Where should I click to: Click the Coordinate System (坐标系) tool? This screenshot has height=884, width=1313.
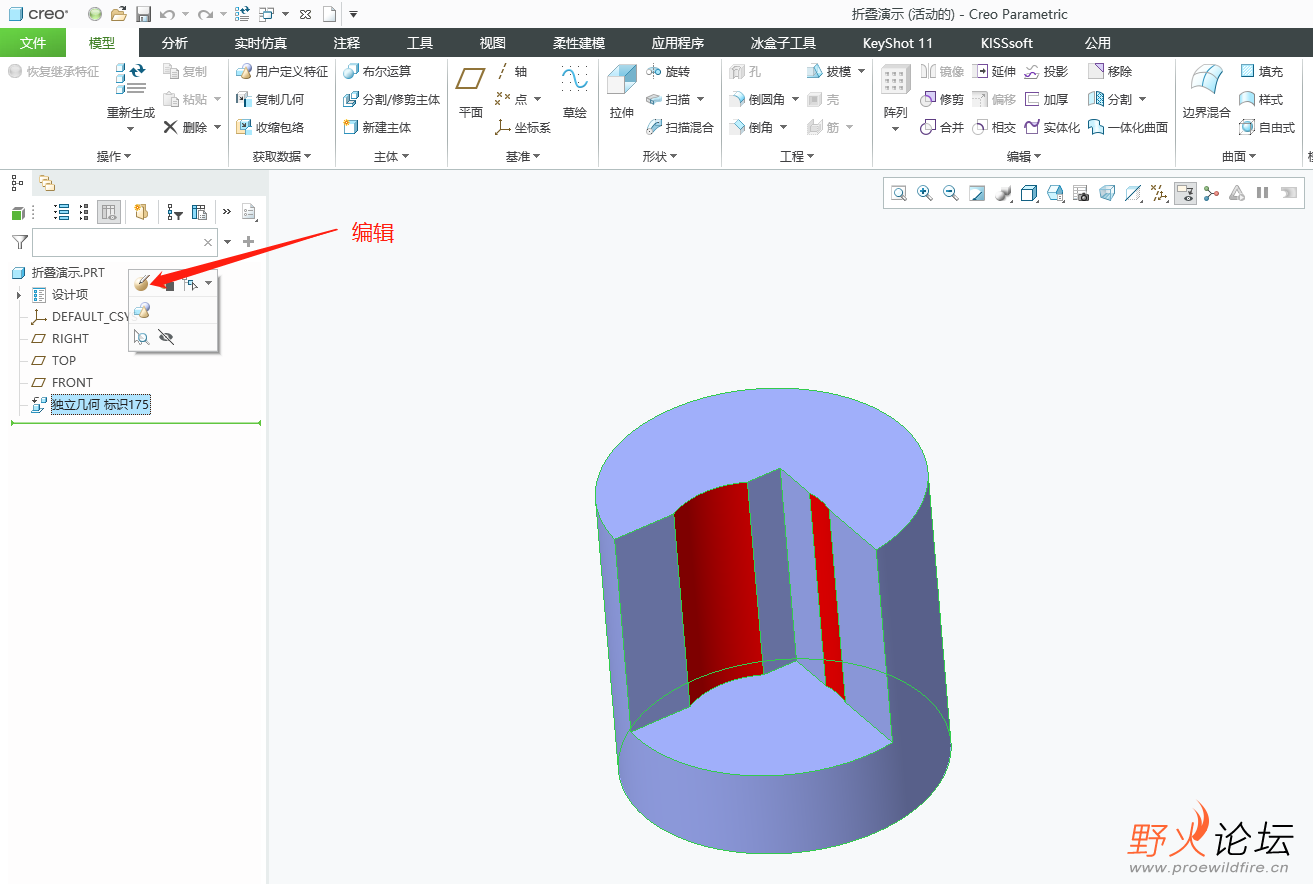pyautogui.click(x=523, y=128)
